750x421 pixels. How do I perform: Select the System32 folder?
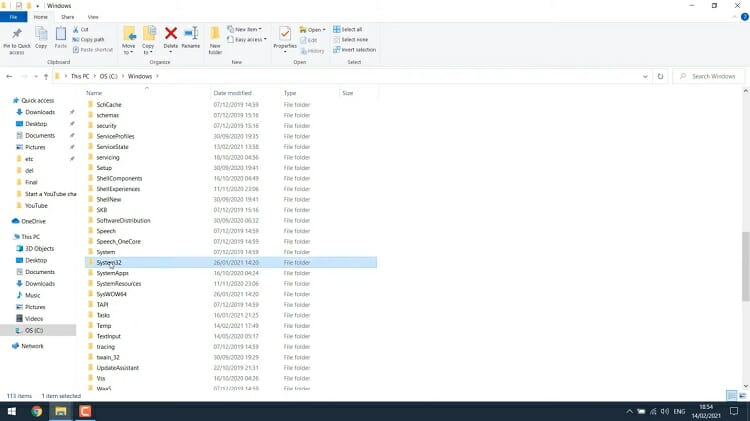(x=231, y=263)
